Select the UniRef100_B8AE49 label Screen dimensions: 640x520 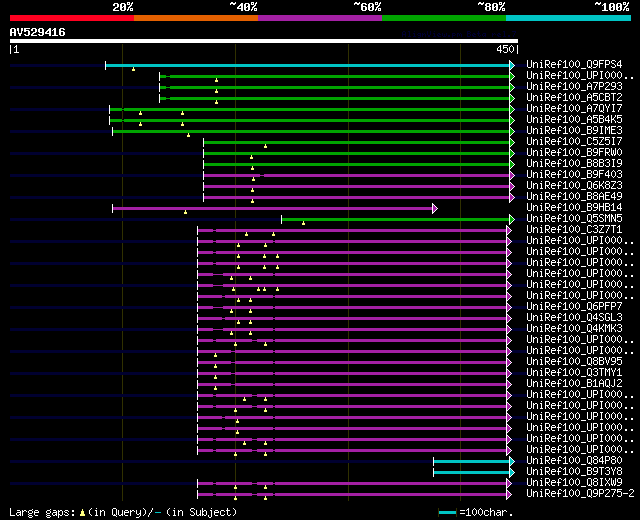(x=574, y=196)
